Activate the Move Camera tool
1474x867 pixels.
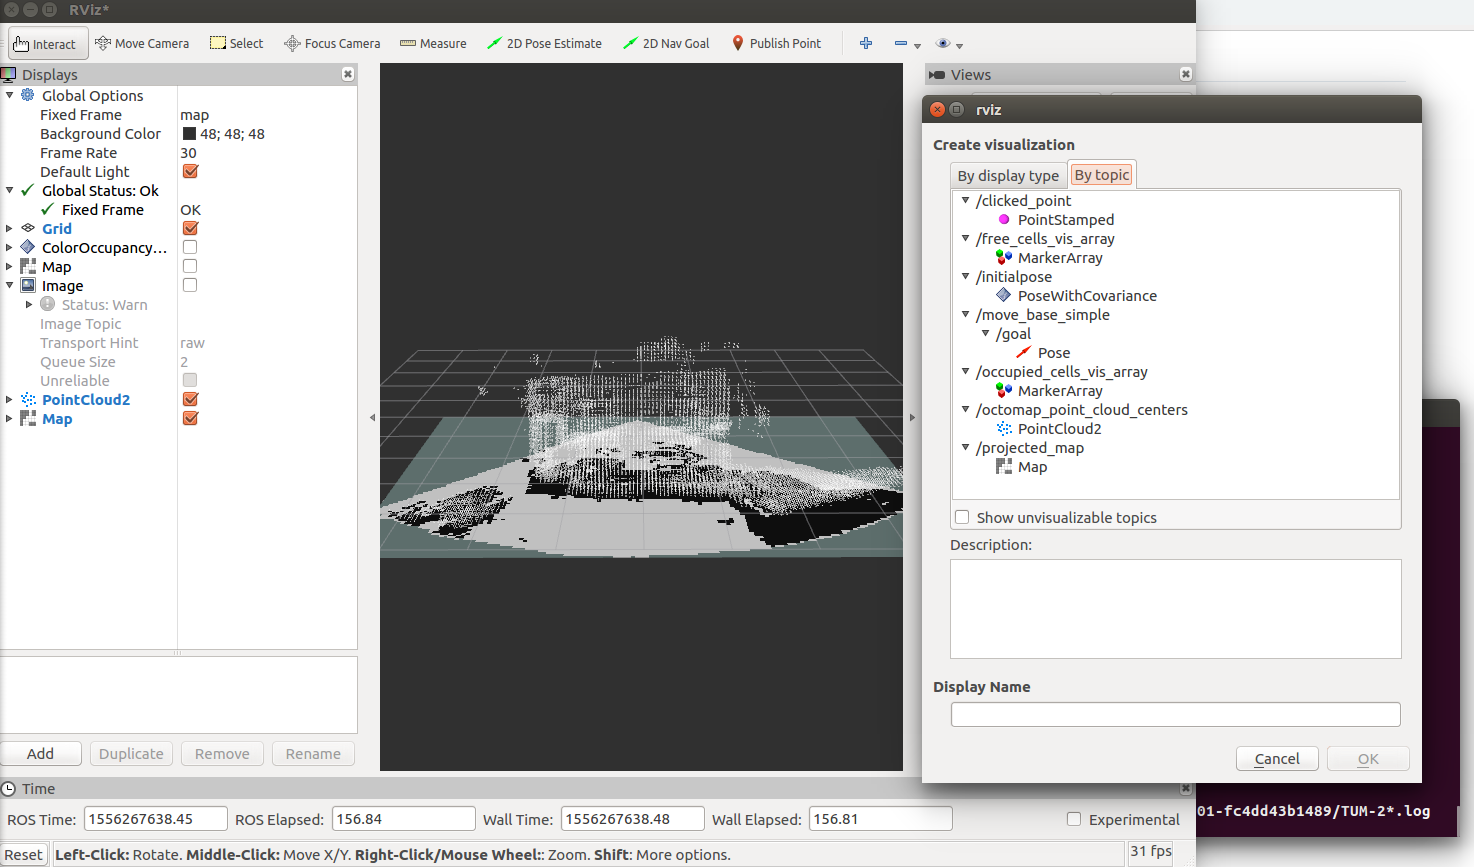click(142, 43)
